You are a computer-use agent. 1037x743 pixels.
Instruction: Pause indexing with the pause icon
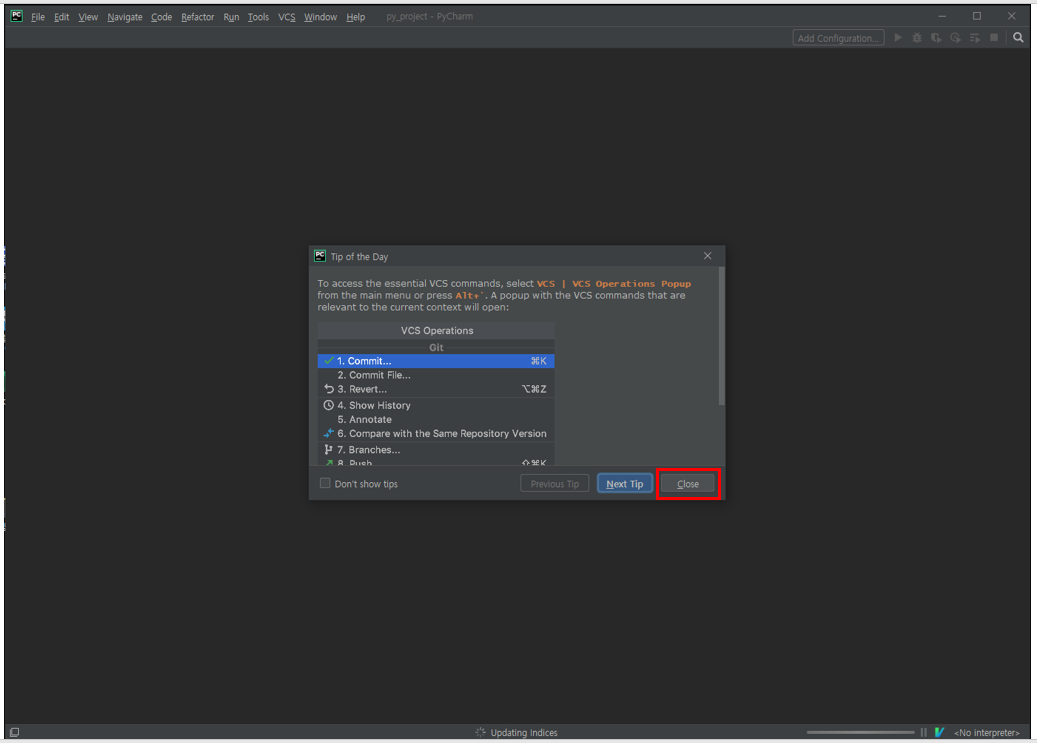[x=923, y=732]
